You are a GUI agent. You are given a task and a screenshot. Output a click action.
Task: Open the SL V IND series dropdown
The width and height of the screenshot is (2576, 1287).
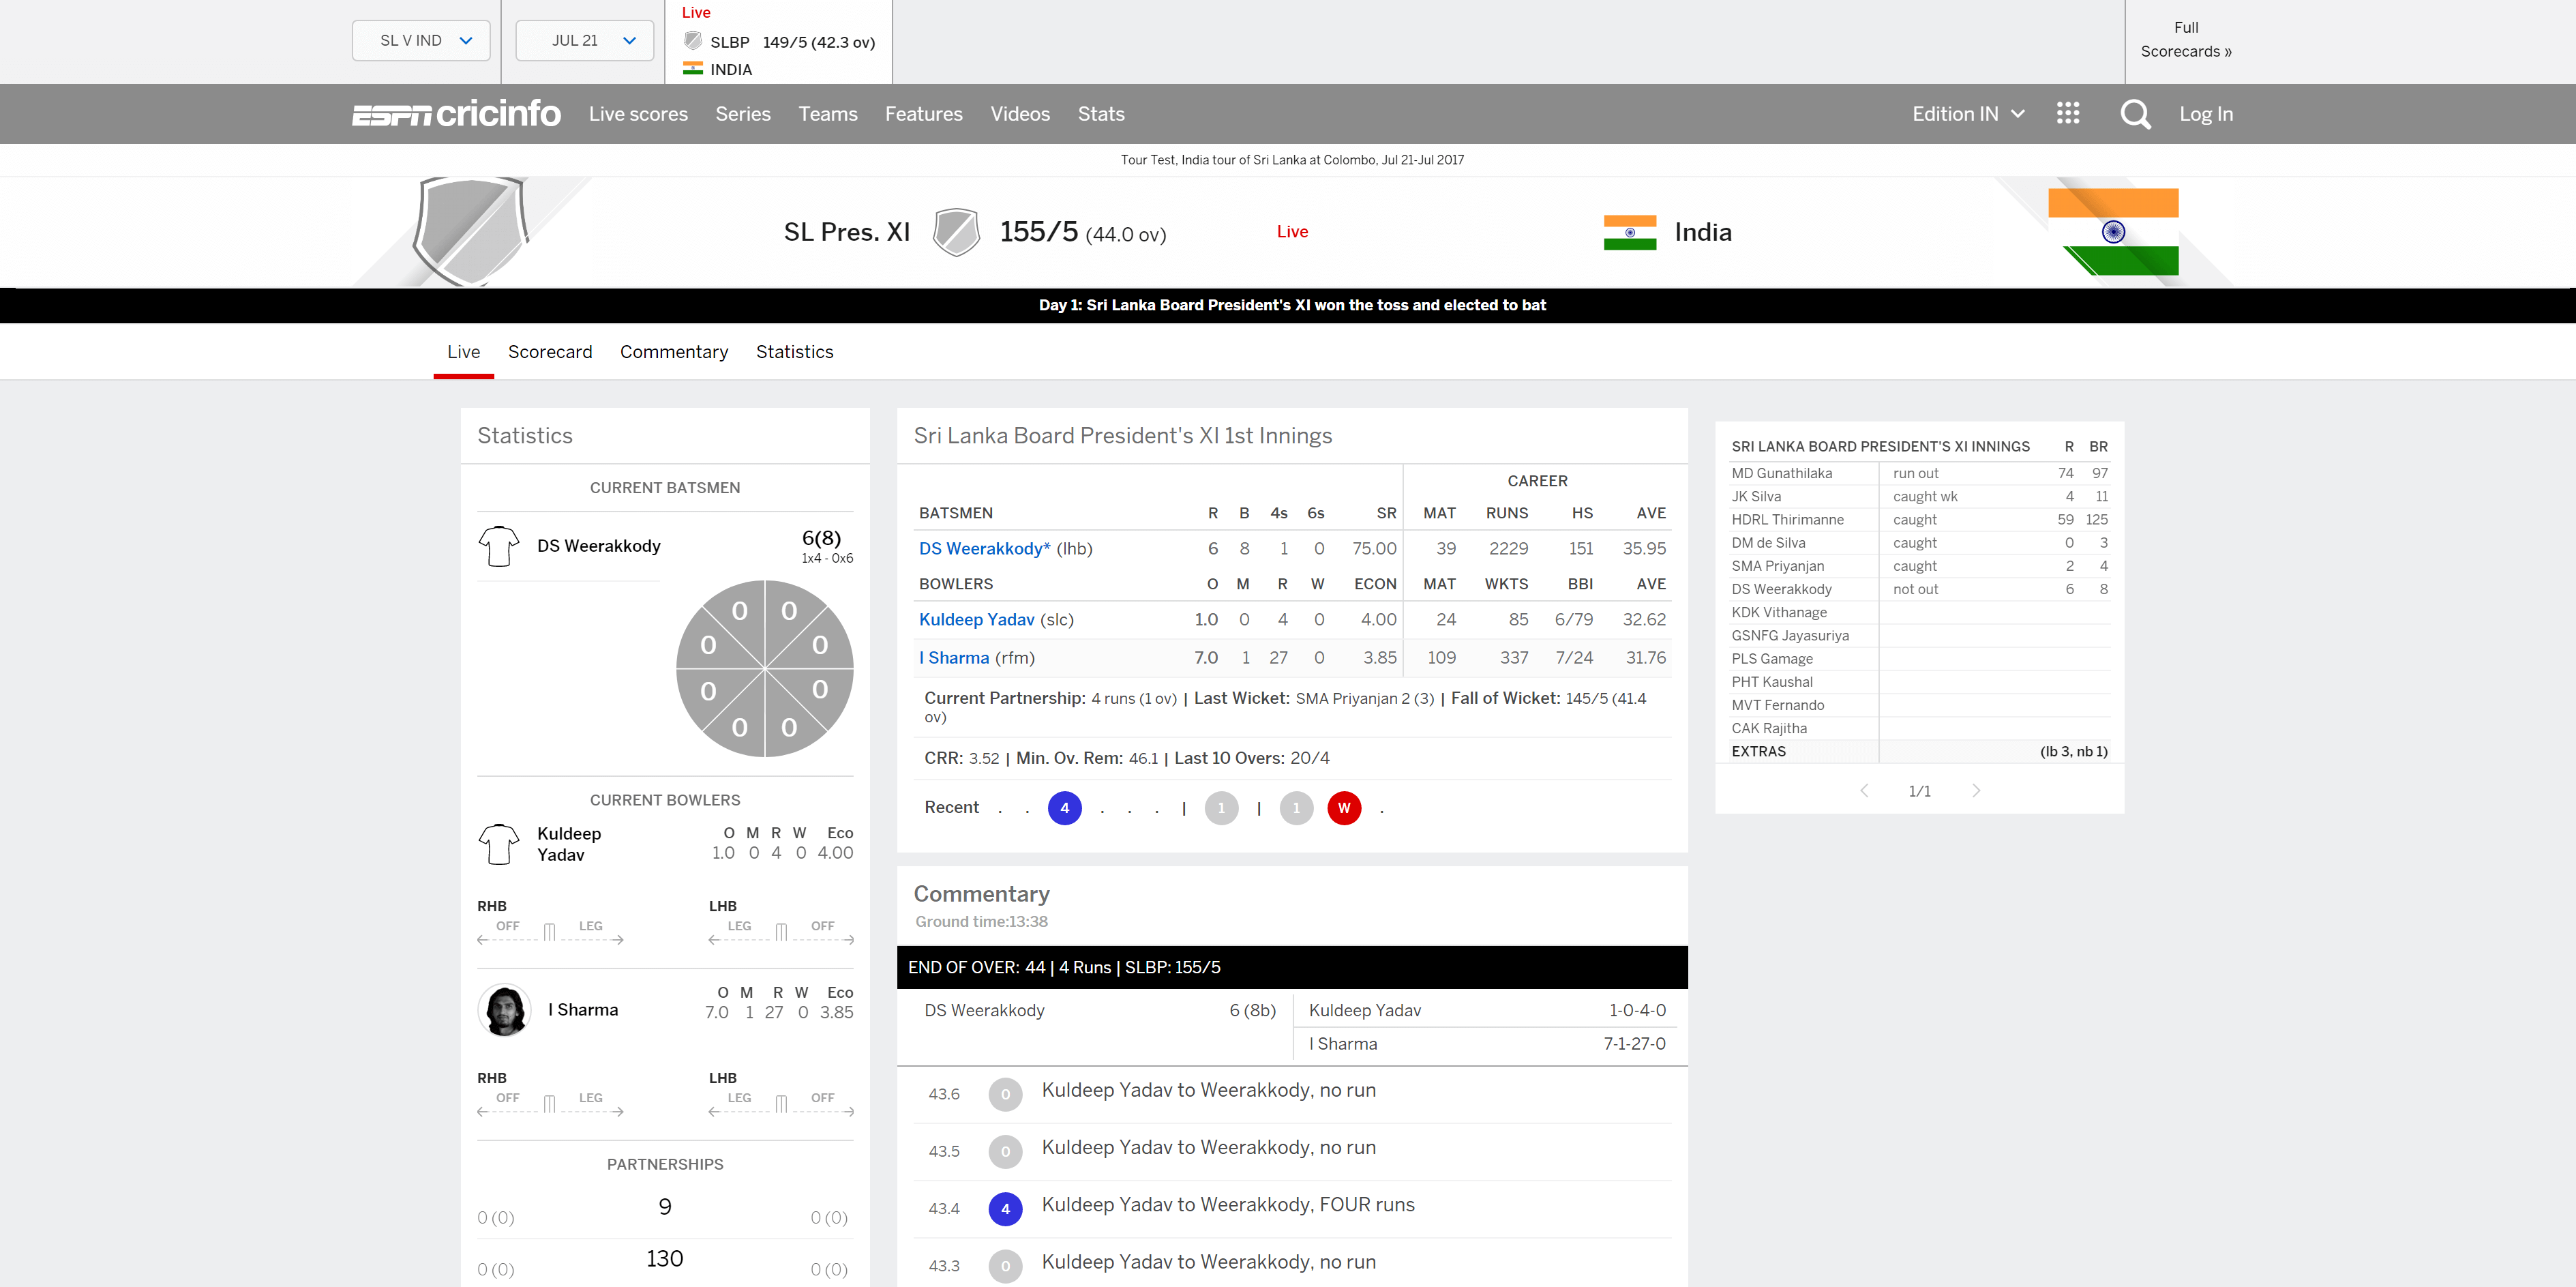tap(421, 41)
